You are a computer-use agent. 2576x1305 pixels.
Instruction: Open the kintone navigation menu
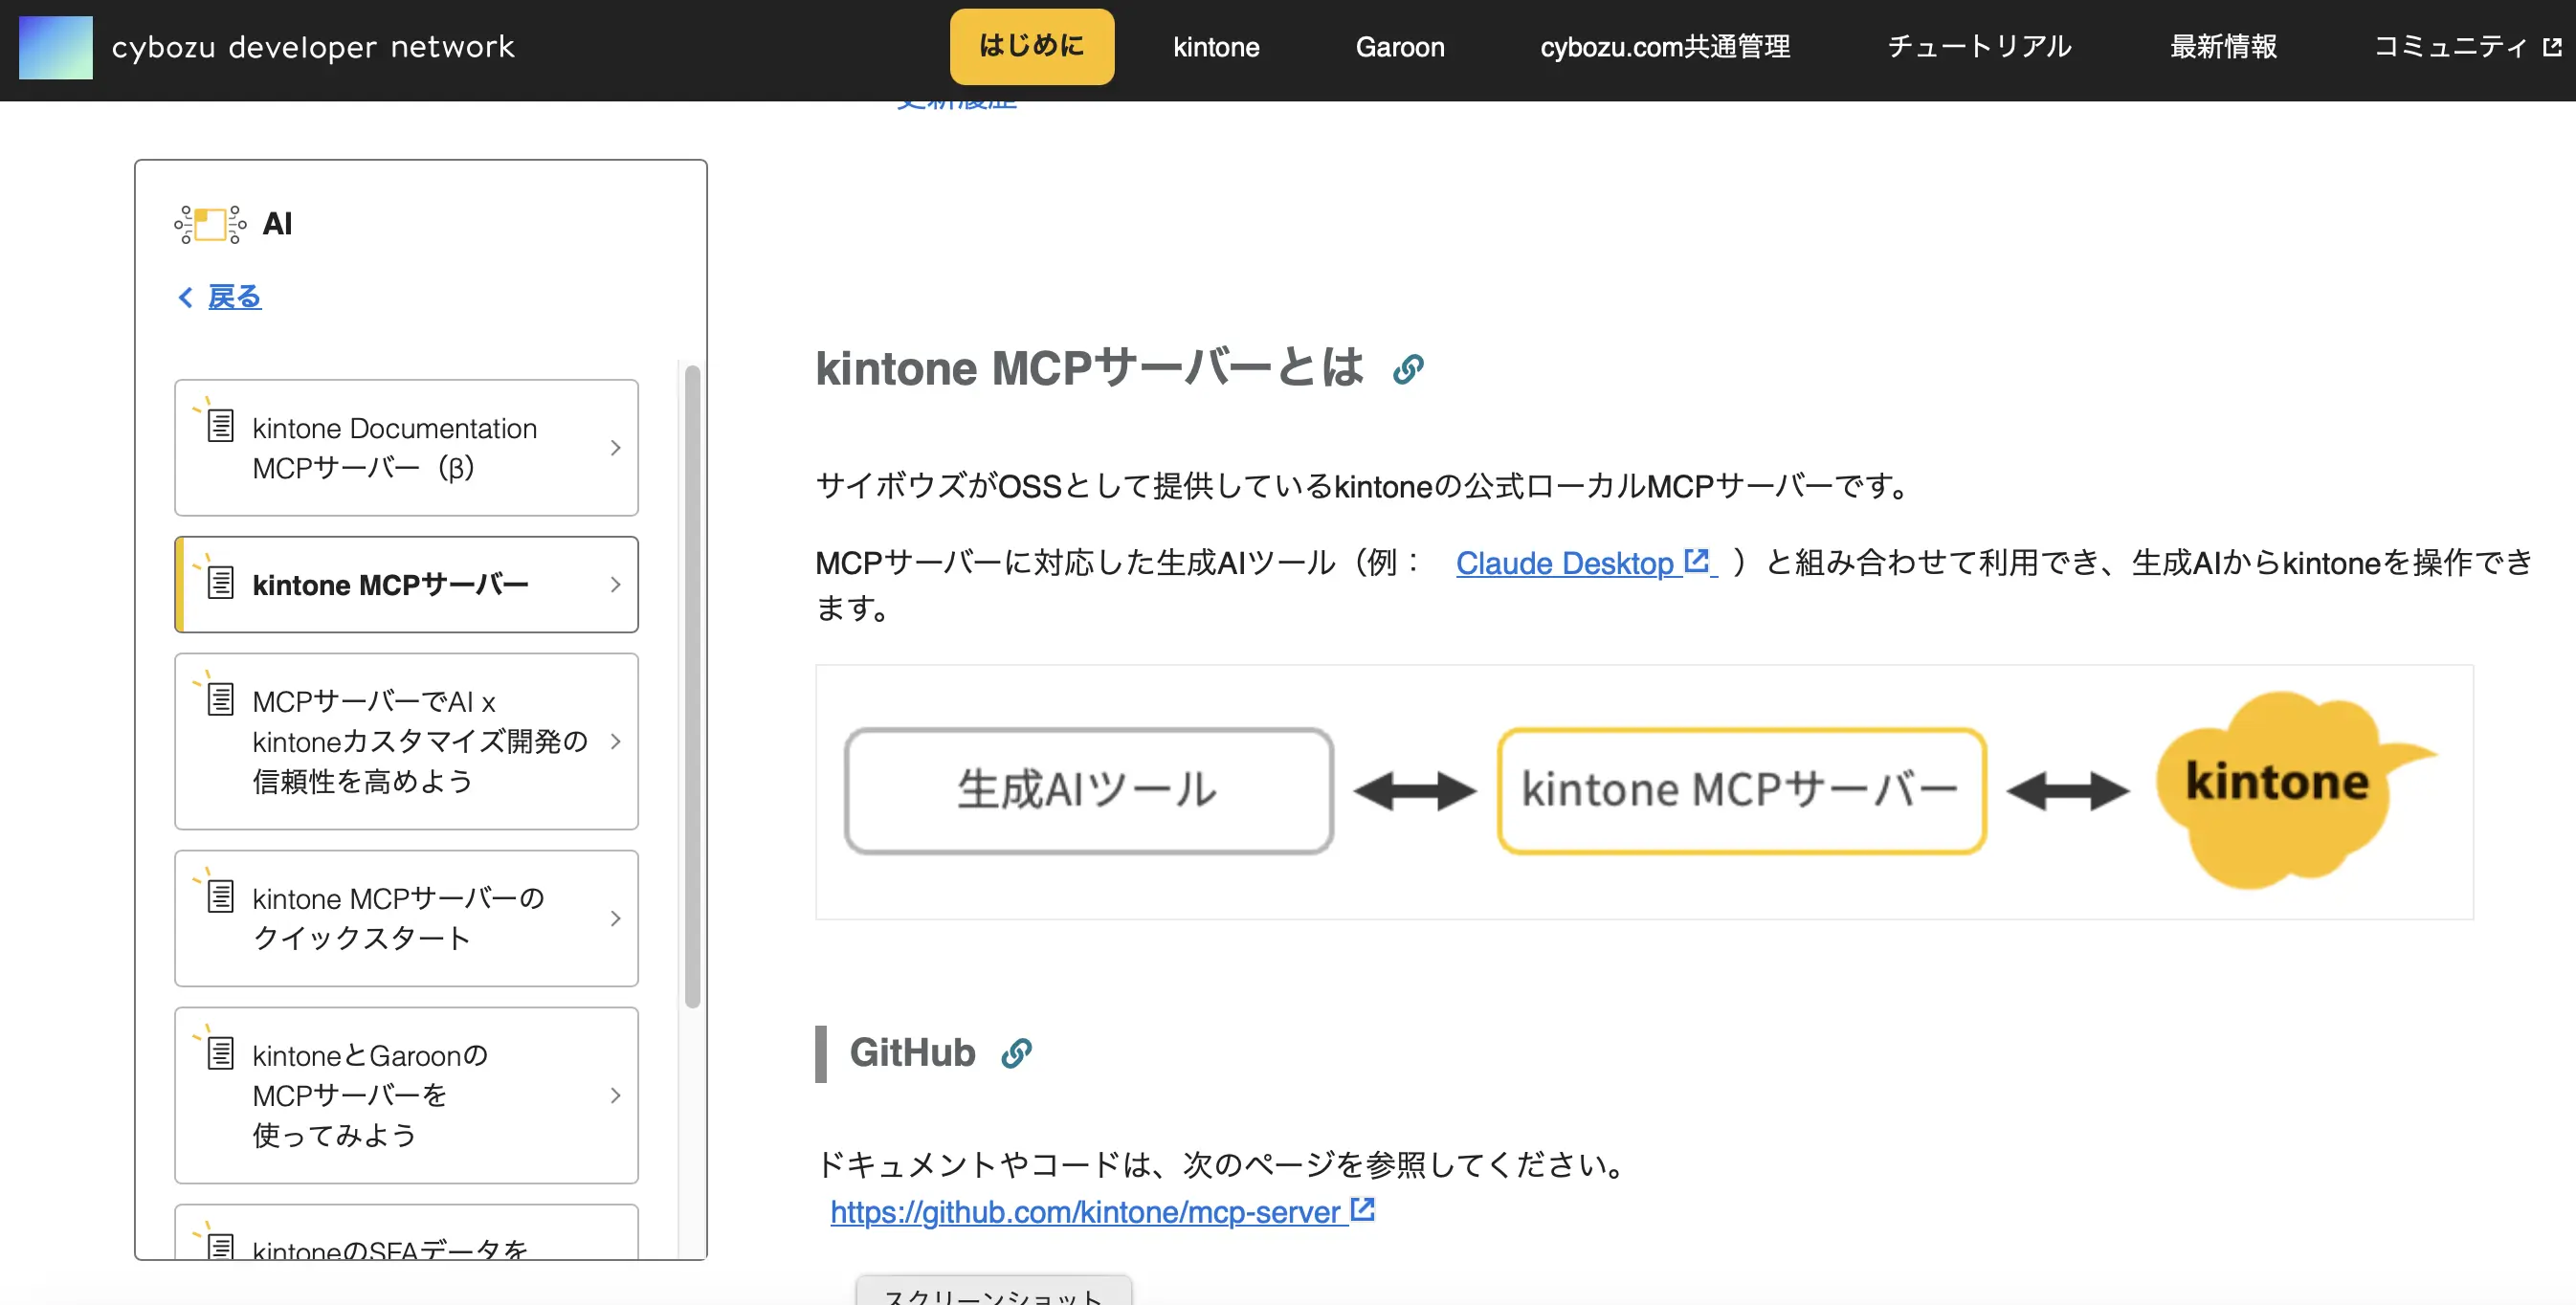pos(1216,47)
